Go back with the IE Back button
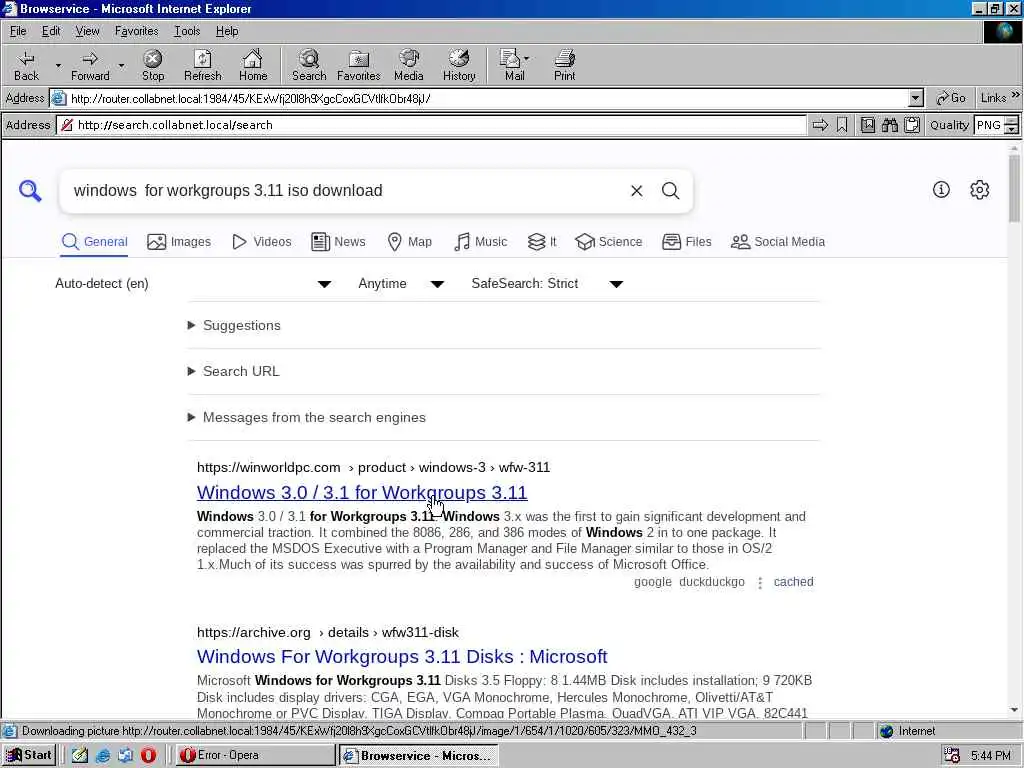The image size is (1024, 768). pyautogui.click(x=27, y=65)
